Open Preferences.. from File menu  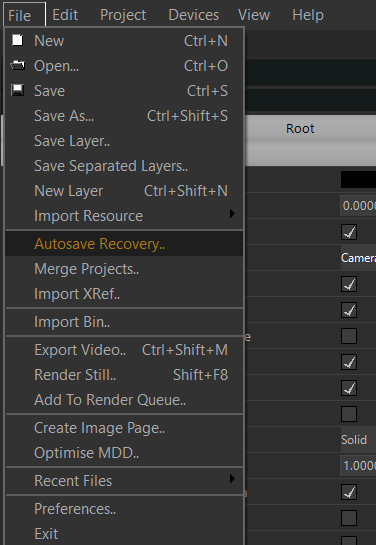pos(124,509)
